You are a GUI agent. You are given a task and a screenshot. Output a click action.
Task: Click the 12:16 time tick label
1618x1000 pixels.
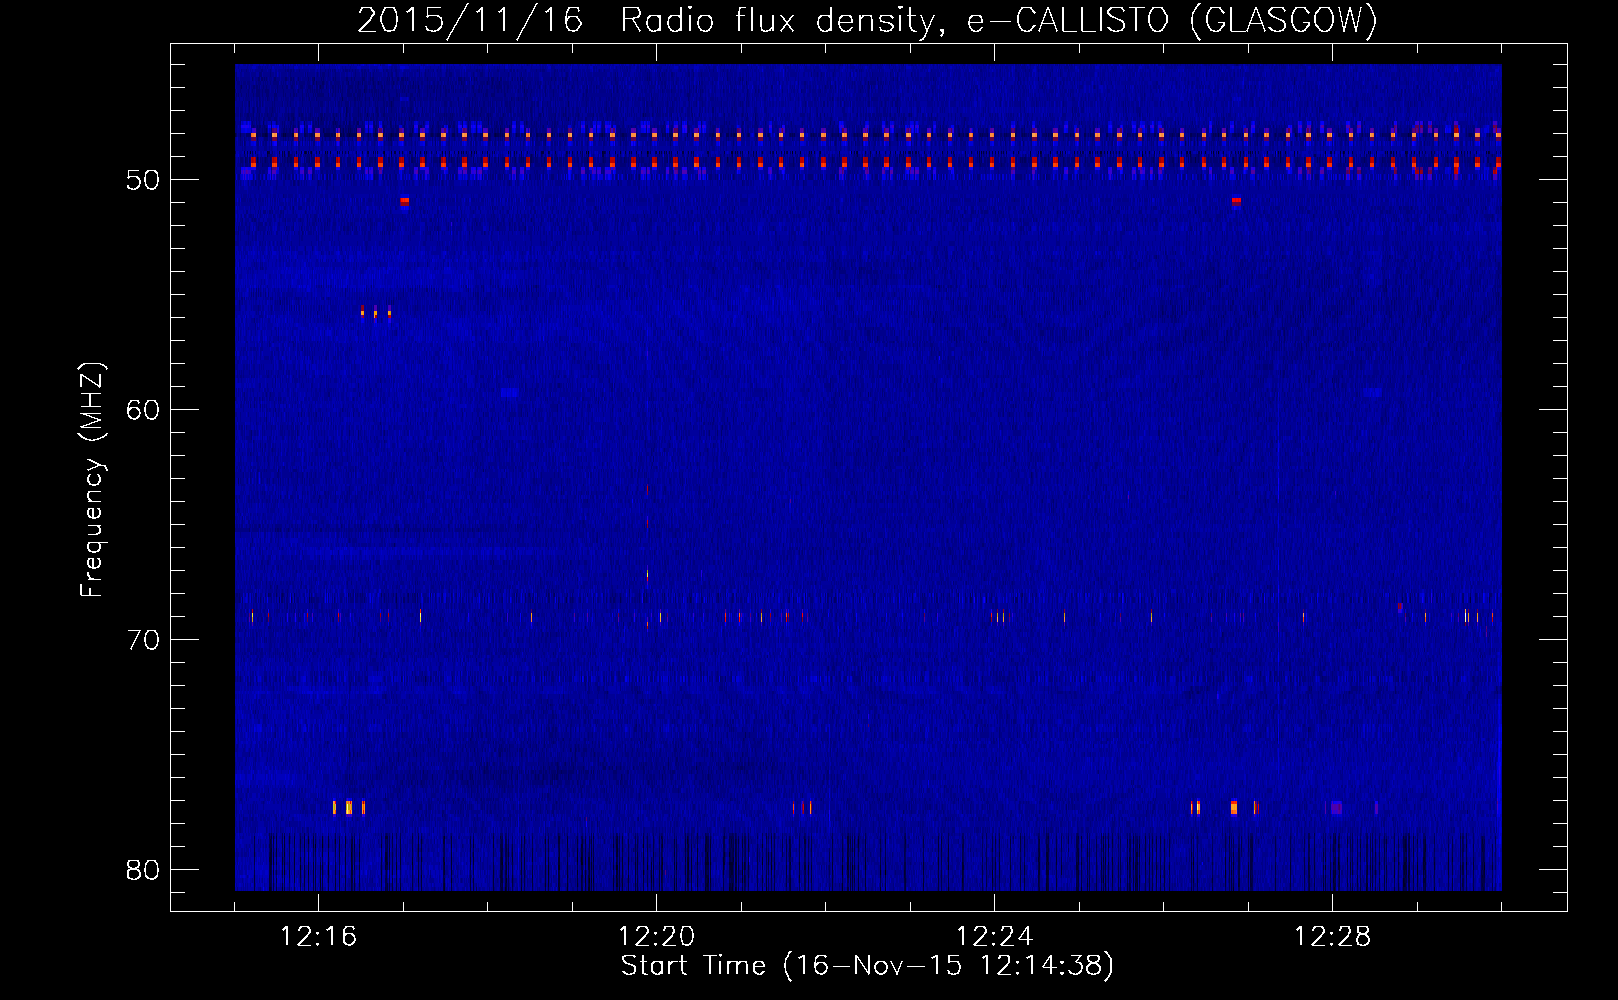coord(318,936)
